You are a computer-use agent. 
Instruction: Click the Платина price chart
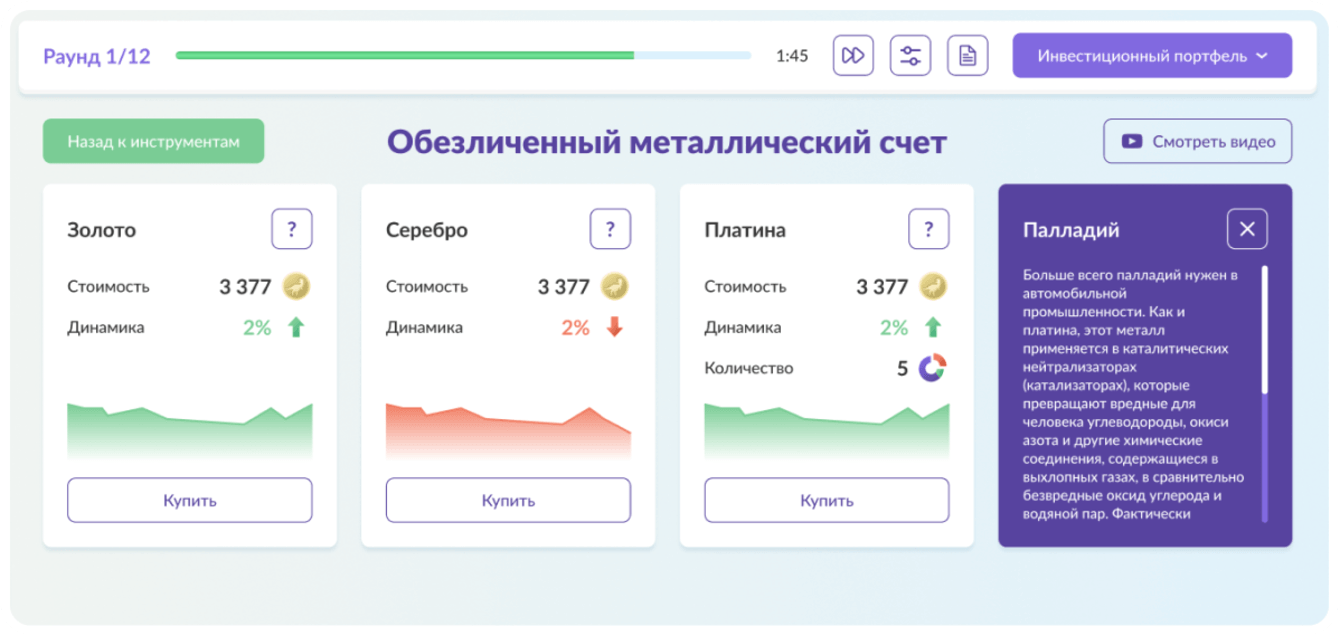(x=827, y=431)
